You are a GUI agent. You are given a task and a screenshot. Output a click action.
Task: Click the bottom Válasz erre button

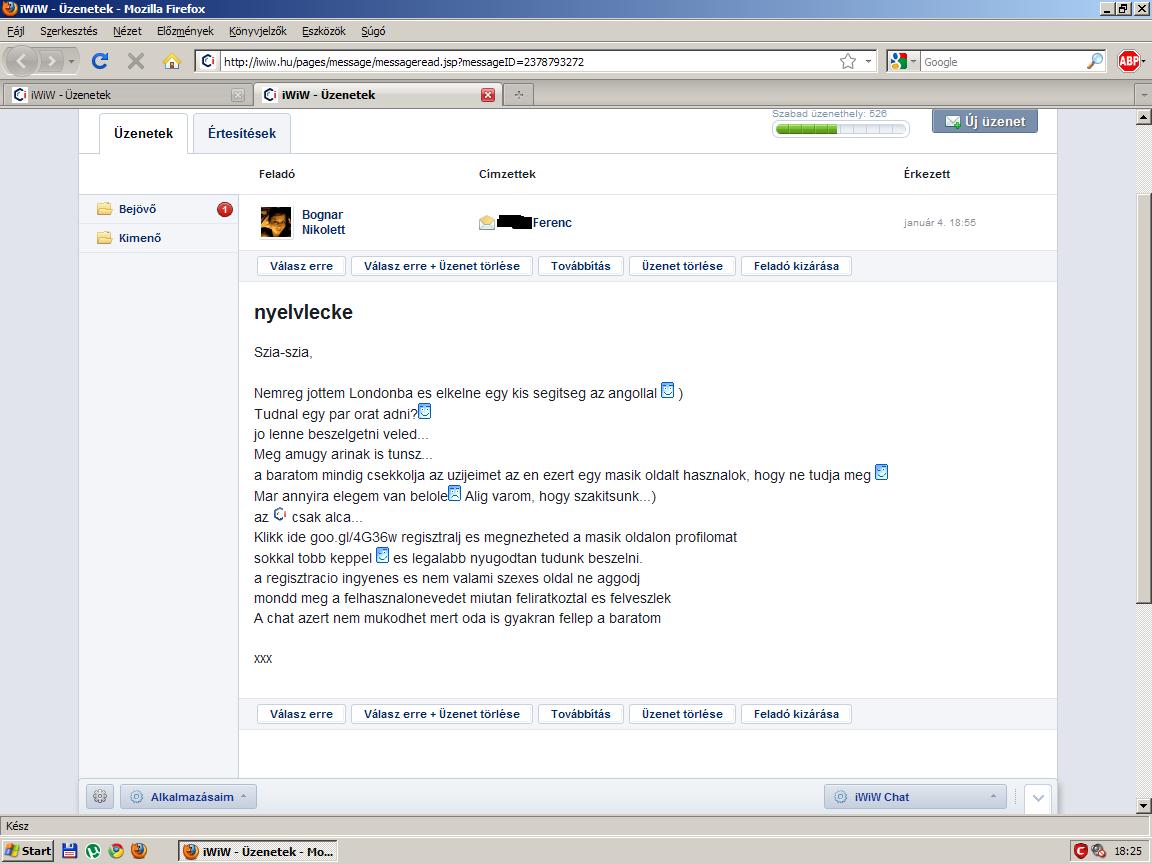(x=301, y=714)
